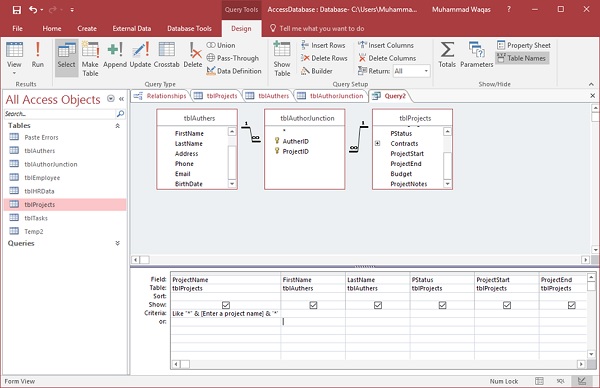Open the External Data ribbon tab
The height and width of the screenshot is (388, 600).
pyautogui.click(x=132, y=28)
